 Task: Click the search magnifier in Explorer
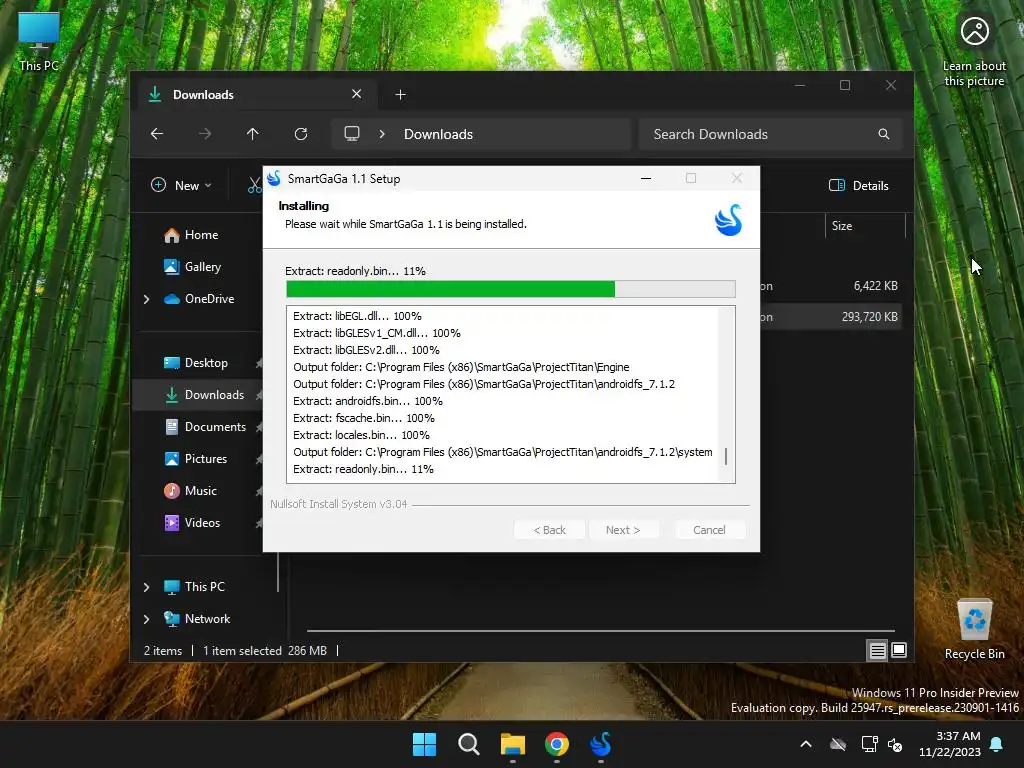click(x=884, y=134)
